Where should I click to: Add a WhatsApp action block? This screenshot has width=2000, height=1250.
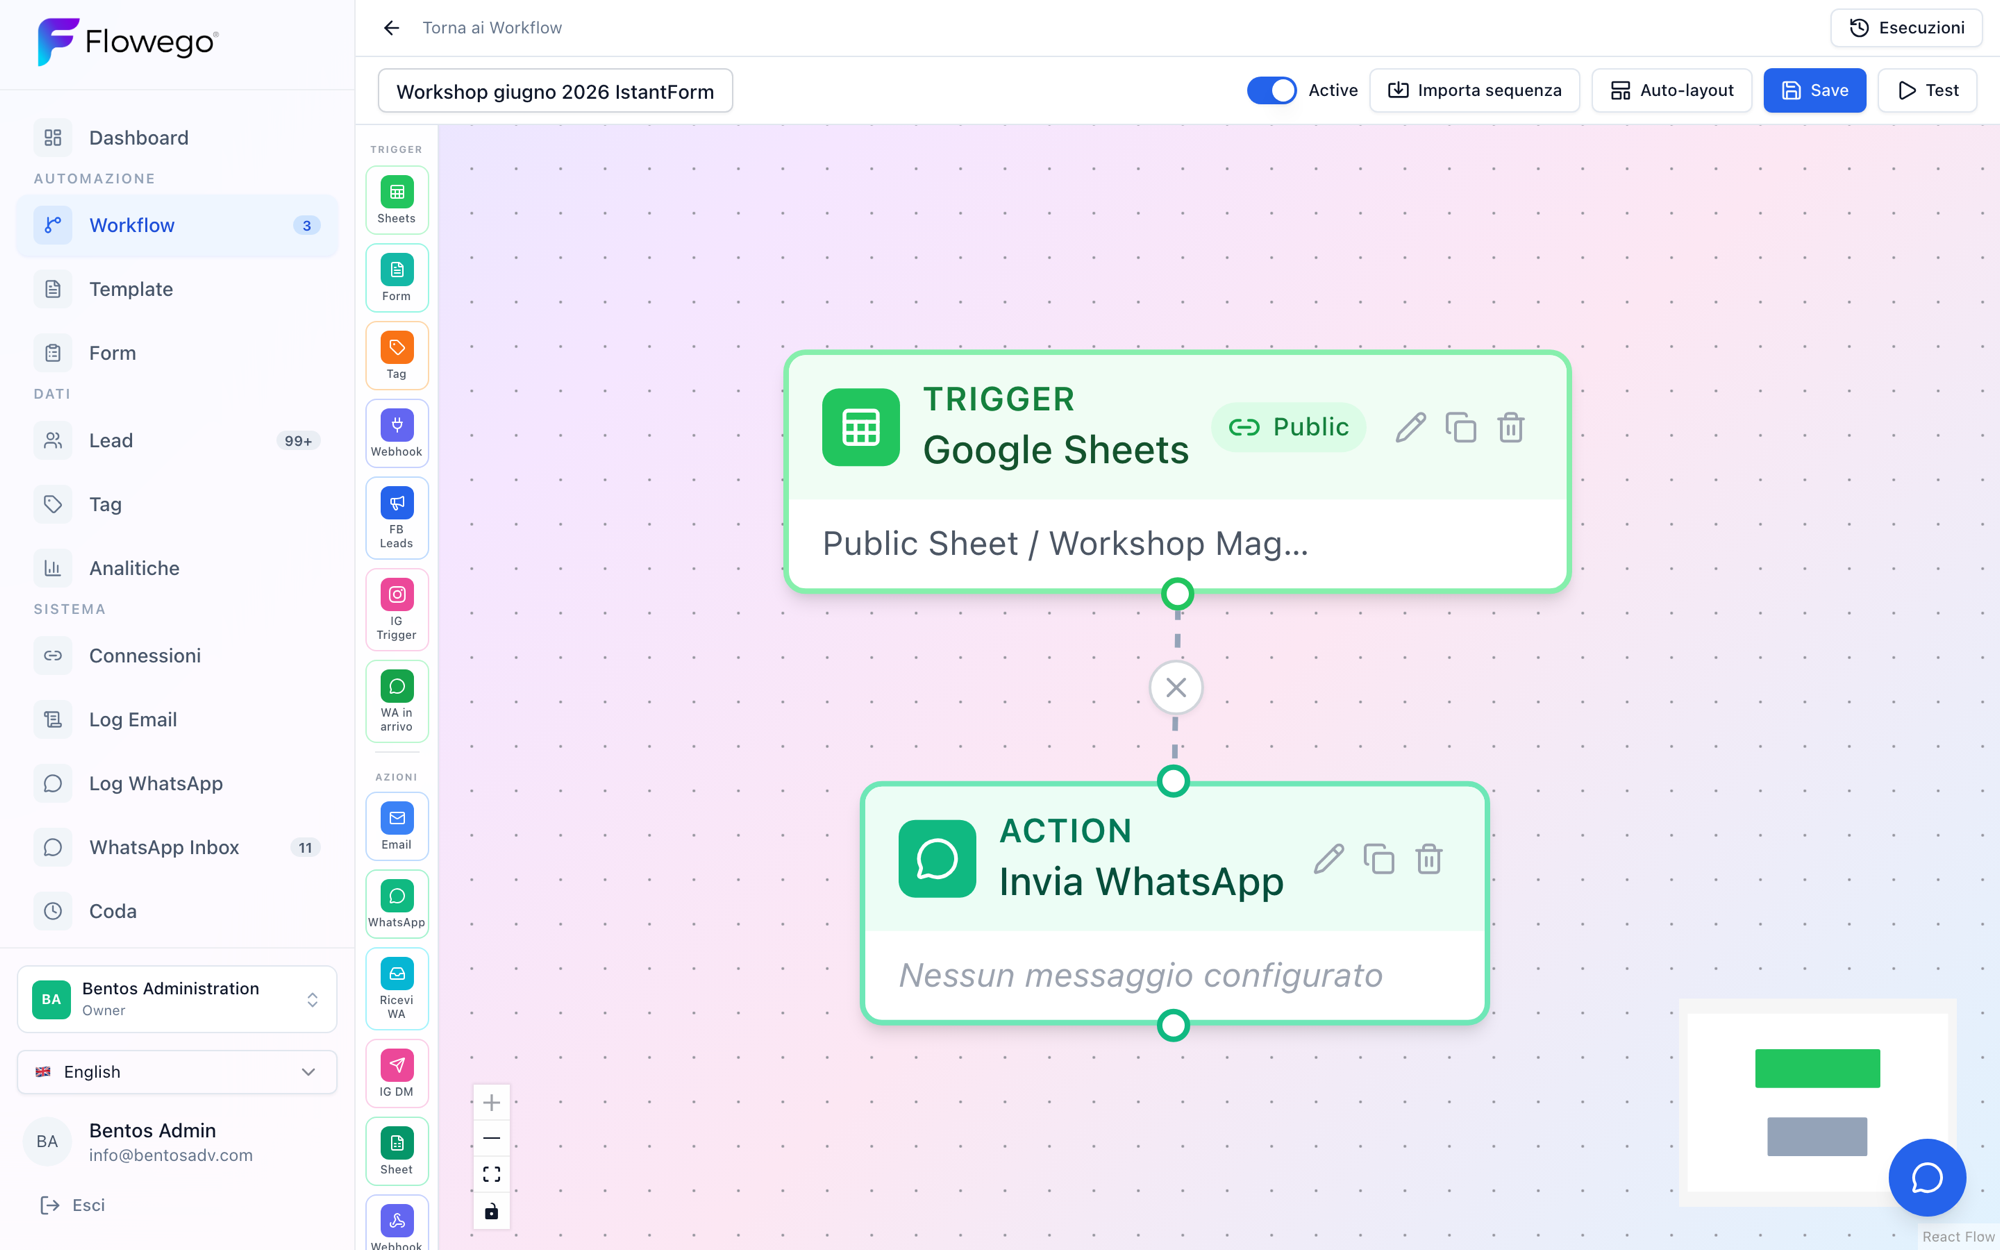click(x=397, y=904)
